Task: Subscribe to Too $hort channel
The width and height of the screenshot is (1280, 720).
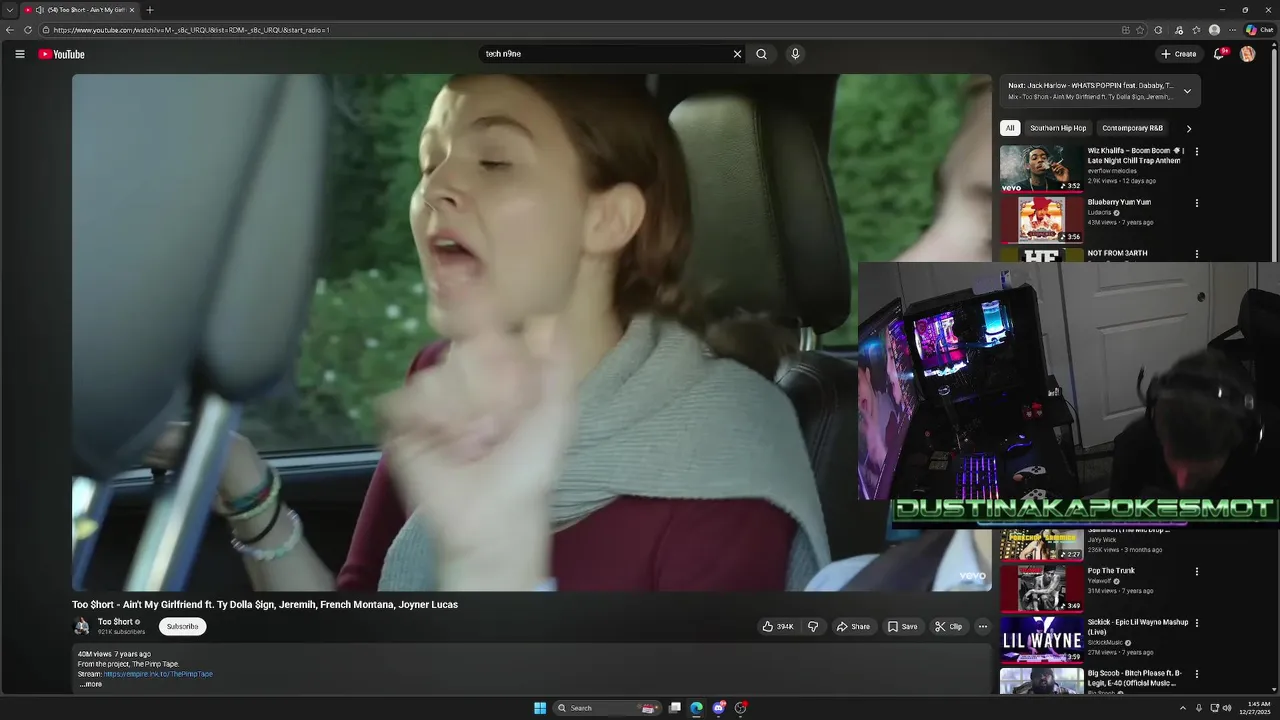Action: (x=182, y=627)
